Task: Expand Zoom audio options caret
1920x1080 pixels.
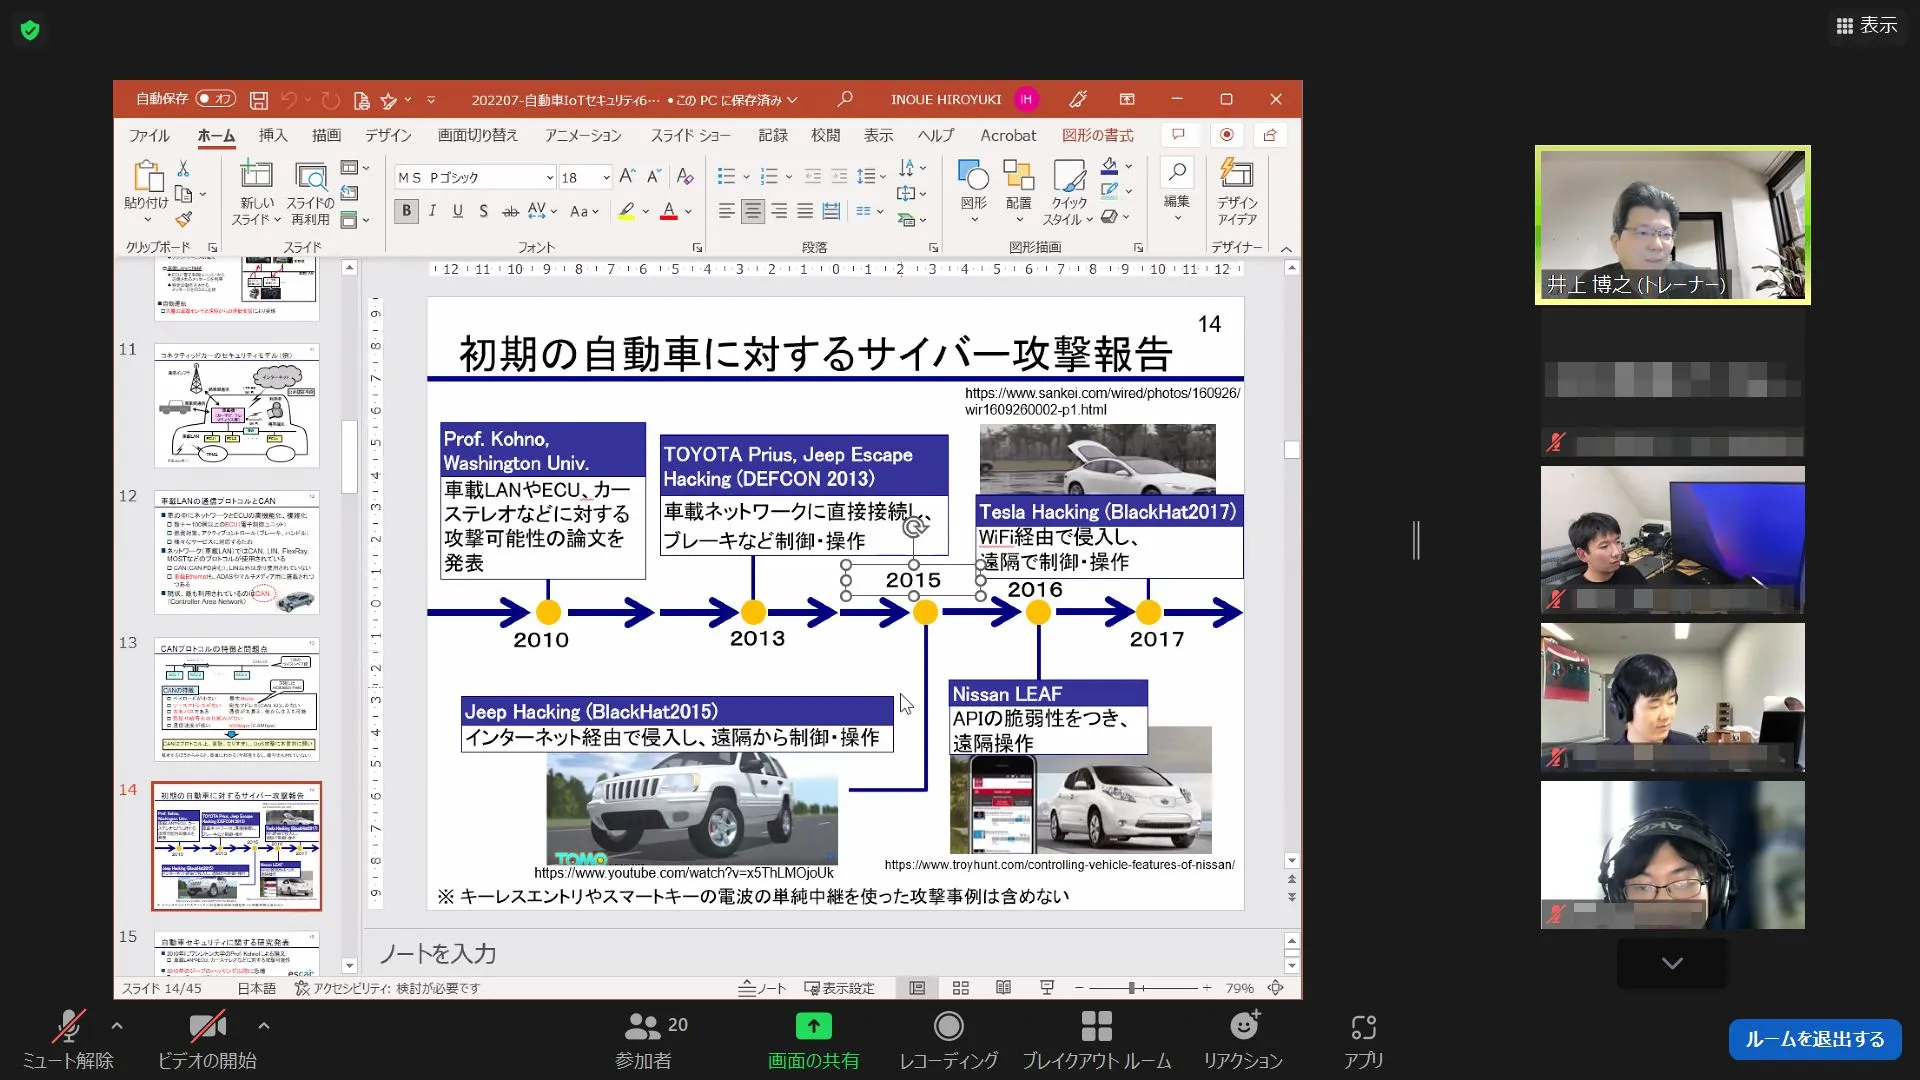Action: [117, 1026]
